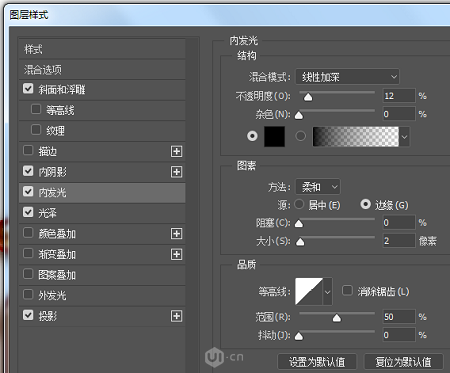Viewport: 450px width, 373px height.
Task: Add another 内阴影 effect with plus icon
Action: (176, 172)
